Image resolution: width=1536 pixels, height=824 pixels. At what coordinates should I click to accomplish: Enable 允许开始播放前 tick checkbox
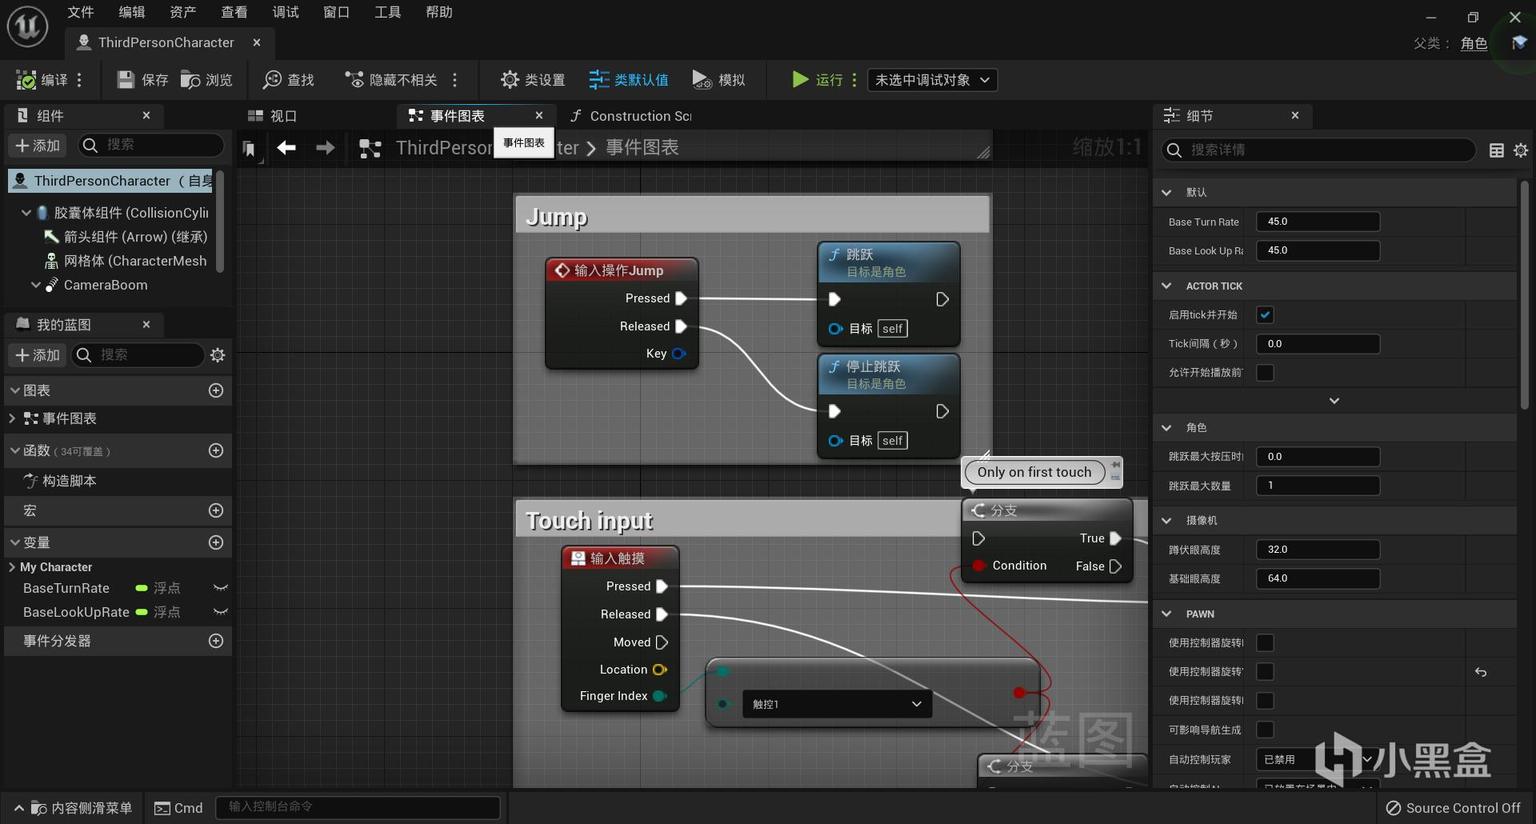[1265, 373]
